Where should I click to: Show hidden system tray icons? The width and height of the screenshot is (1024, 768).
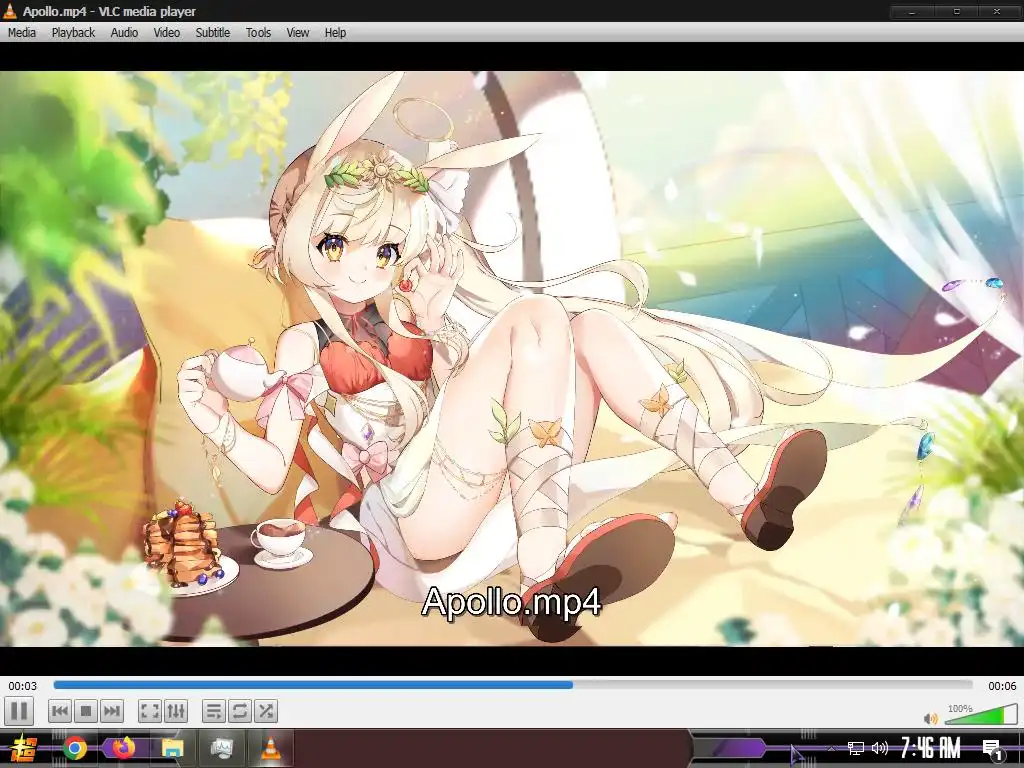point(831,748)
